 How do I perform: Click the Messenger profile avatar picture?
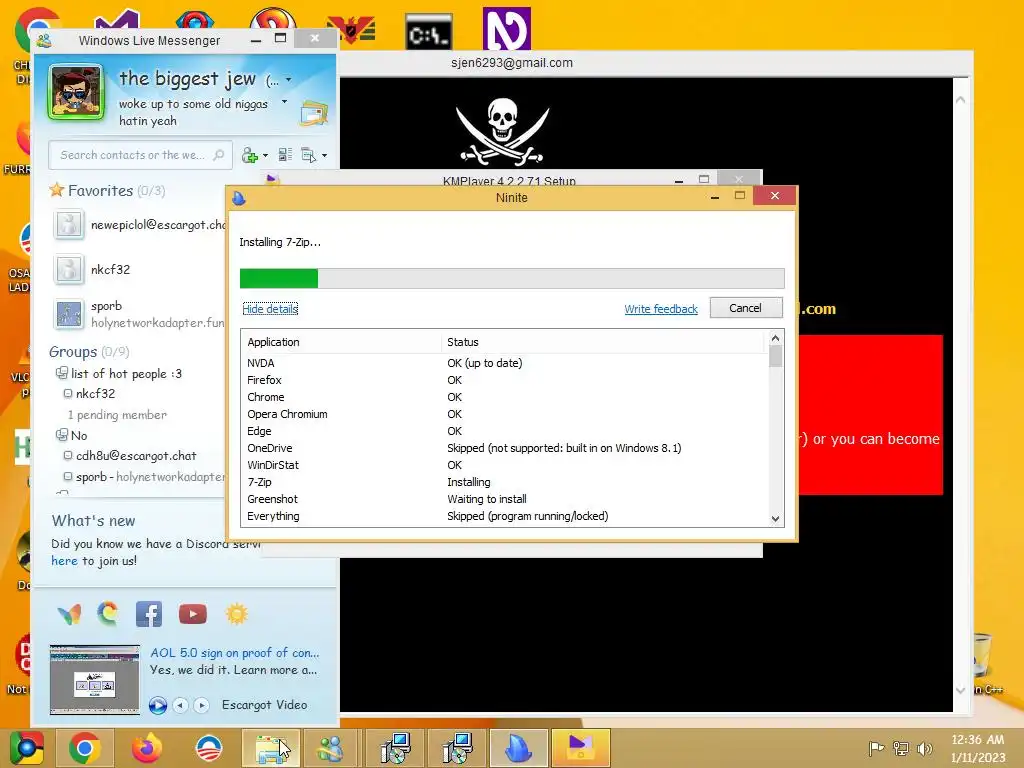(76, 92)
